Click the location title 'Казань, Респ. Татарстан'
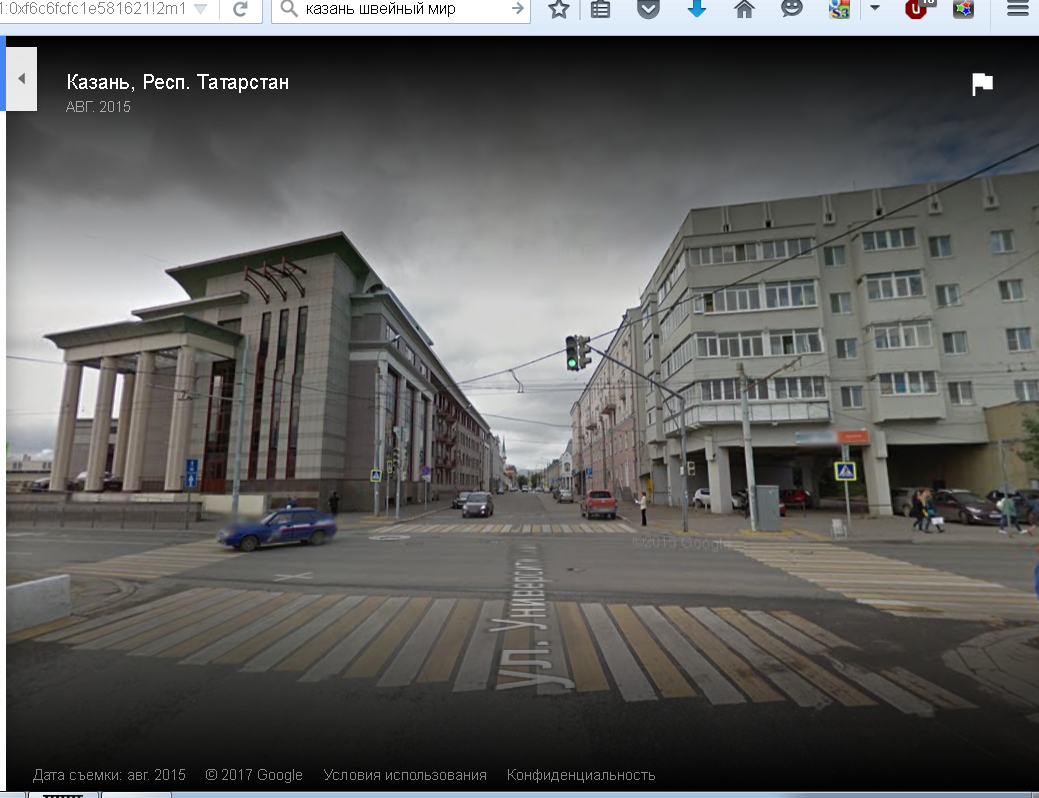This screenshot has height=798, width=1039. pyautogui.click(x=178, y=82)
